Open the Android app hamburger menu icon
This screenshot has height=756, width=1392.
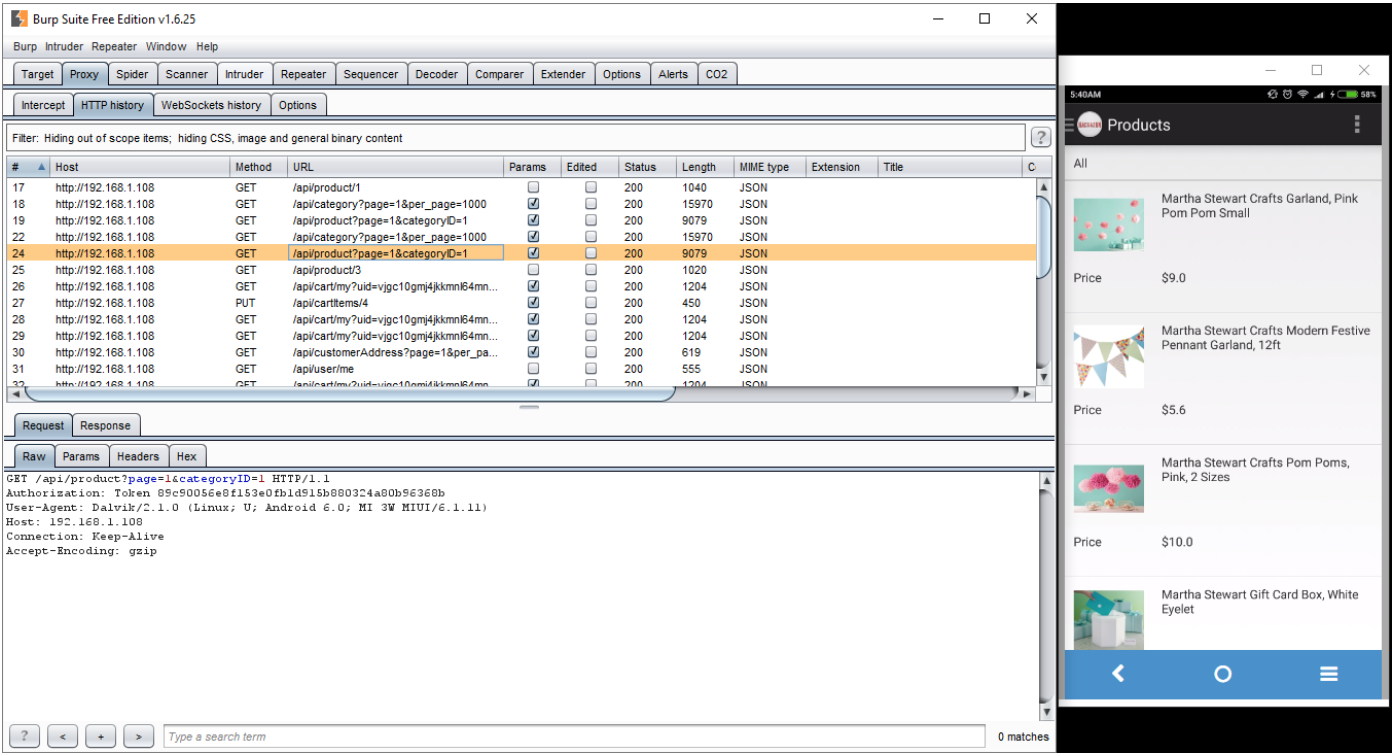pyautogui.click(x=1069, y=125)
